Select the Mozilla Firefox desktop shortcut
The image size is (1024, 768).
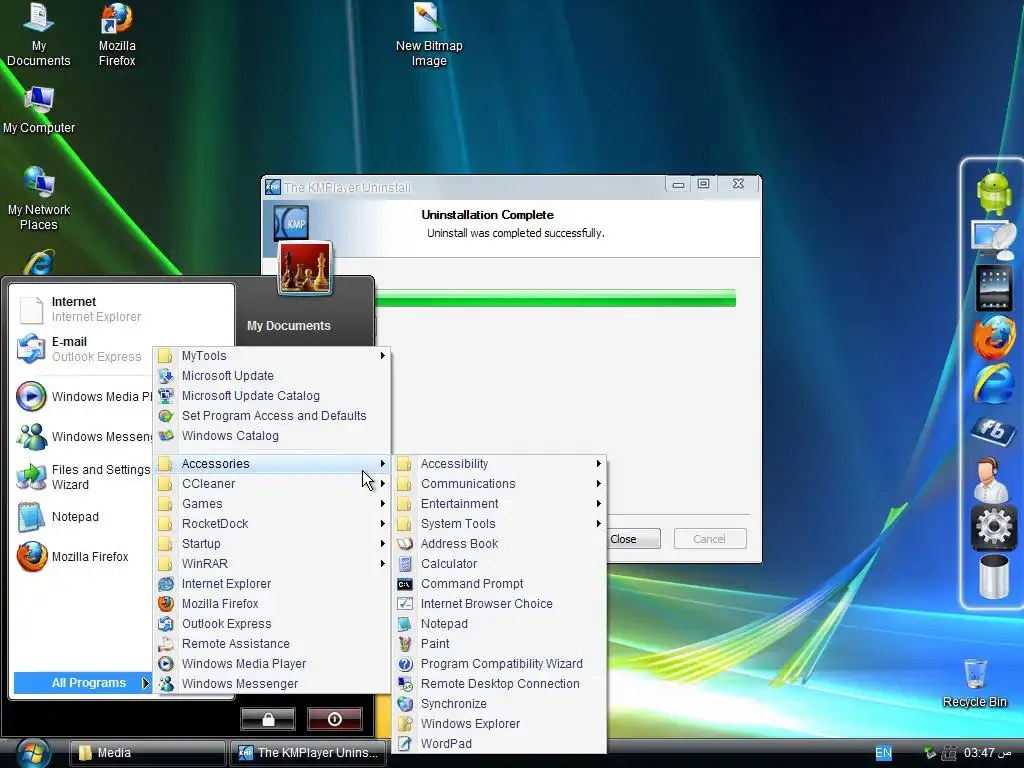117,34
